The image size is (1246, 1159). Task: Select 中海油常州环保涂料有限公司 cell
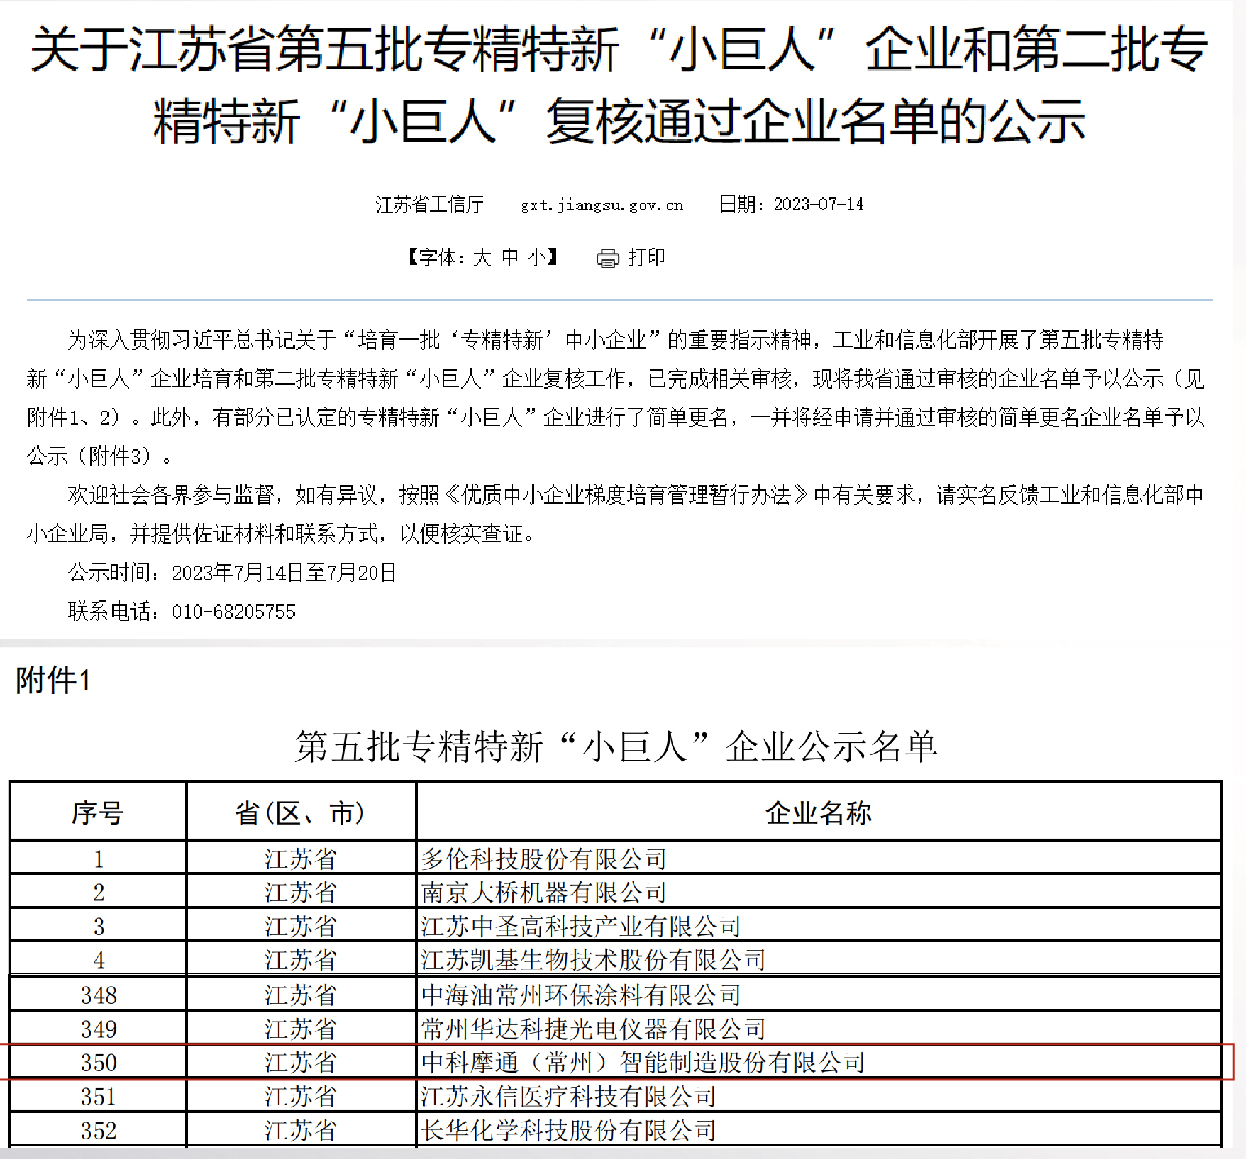tap(819, 995)
